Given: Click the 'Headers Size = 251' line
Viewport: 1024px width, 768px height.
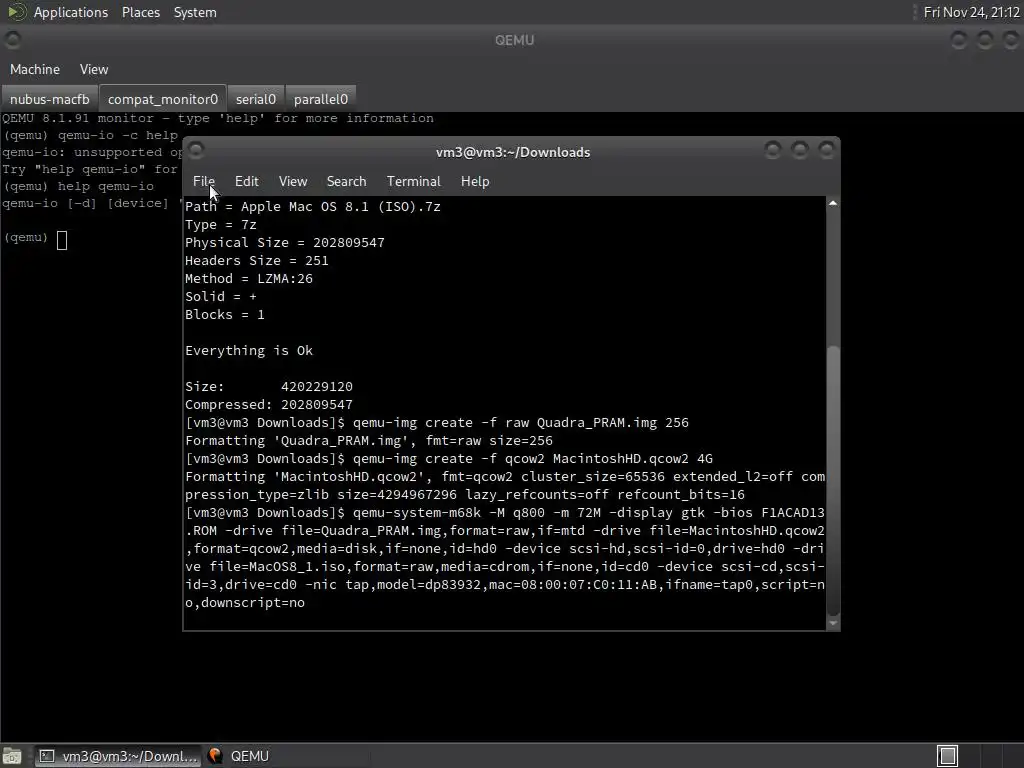Looking at the screenshot, I should tap(257, 261).
